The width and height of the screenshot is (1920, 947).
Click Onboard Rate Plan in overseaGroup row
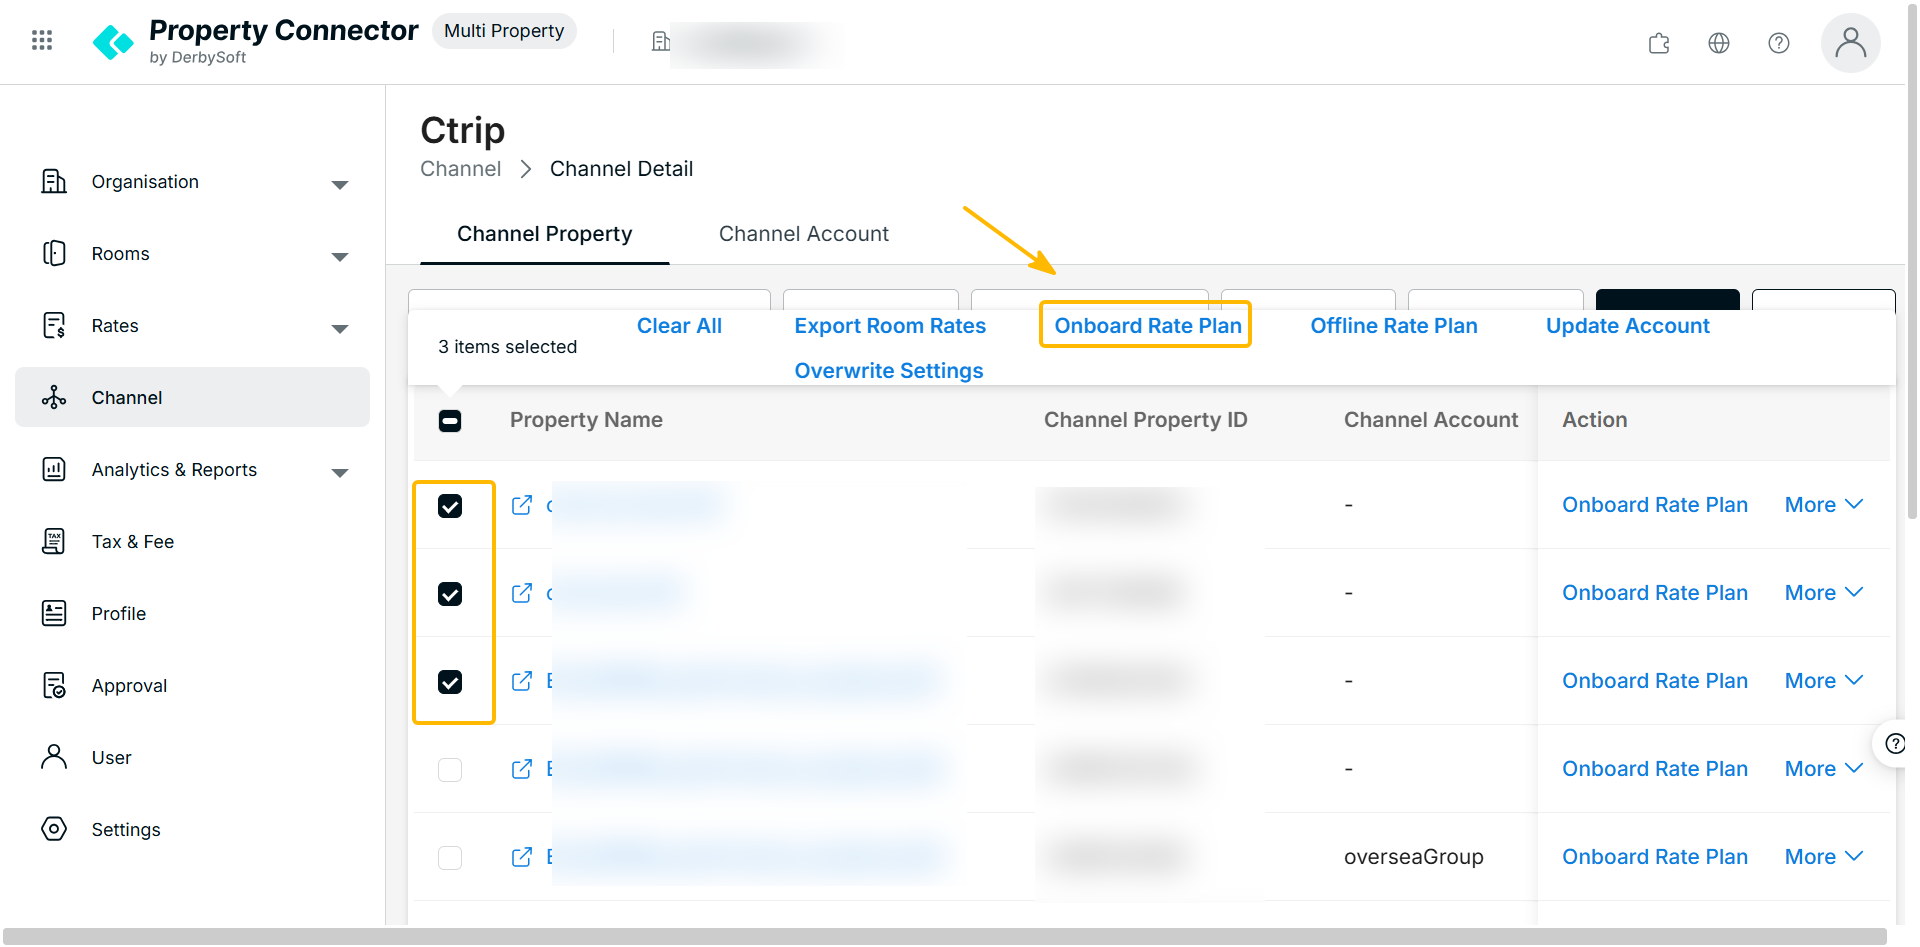point(1655,857)
